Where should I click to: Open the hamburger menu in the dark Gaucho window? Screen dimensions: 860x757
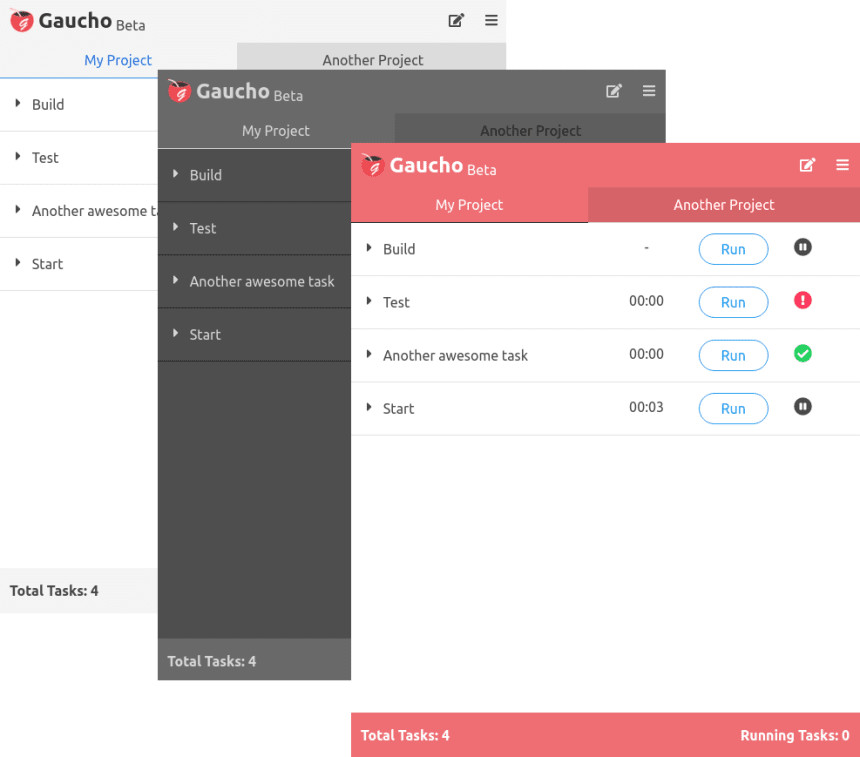649,91
